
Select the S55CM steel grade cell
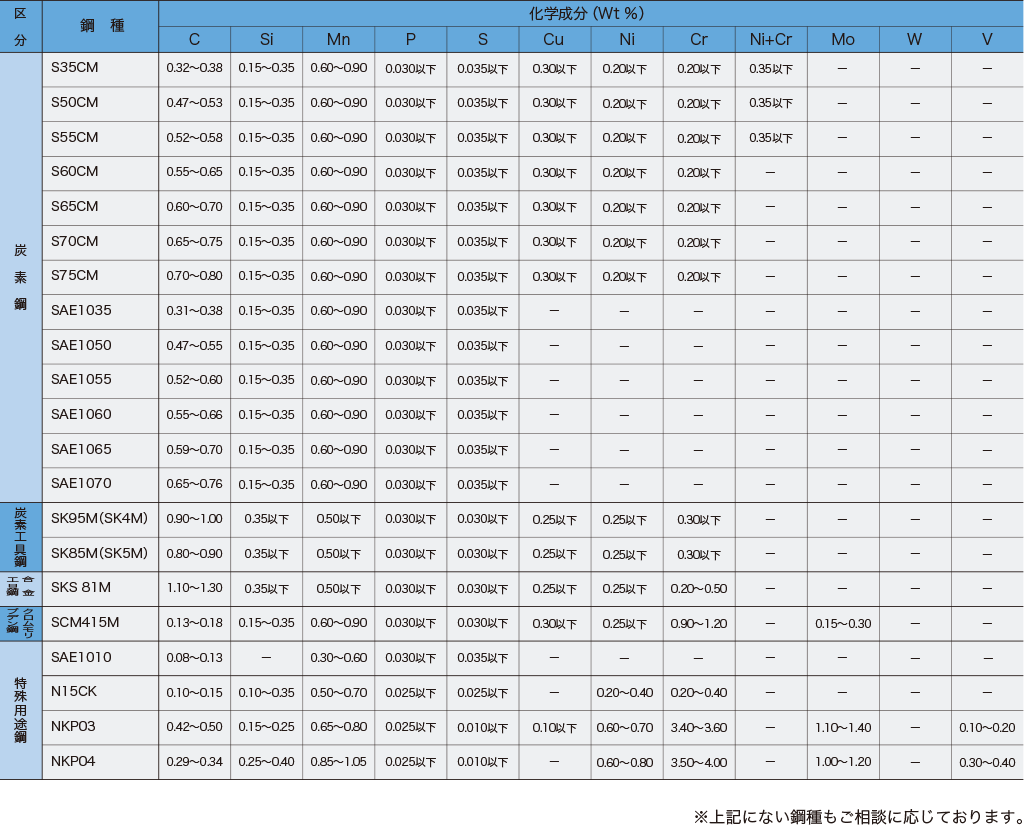[x=101, y=138]
